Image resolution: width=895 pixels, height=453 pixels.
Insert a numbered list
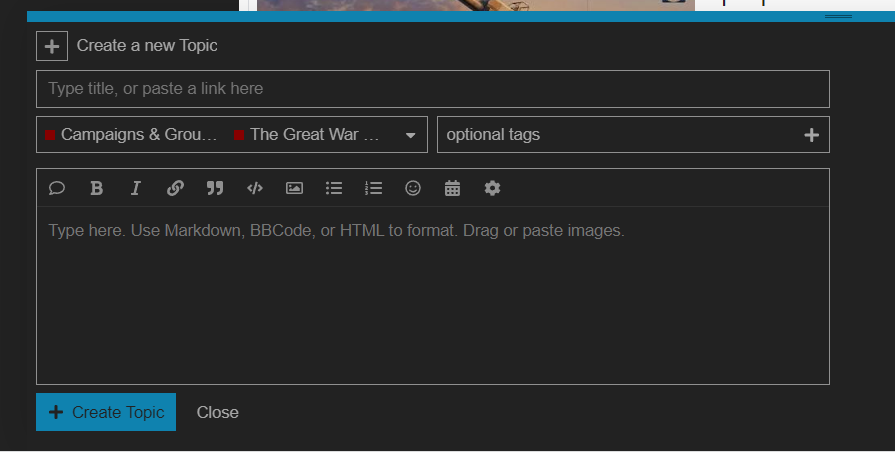pos(373,188)
